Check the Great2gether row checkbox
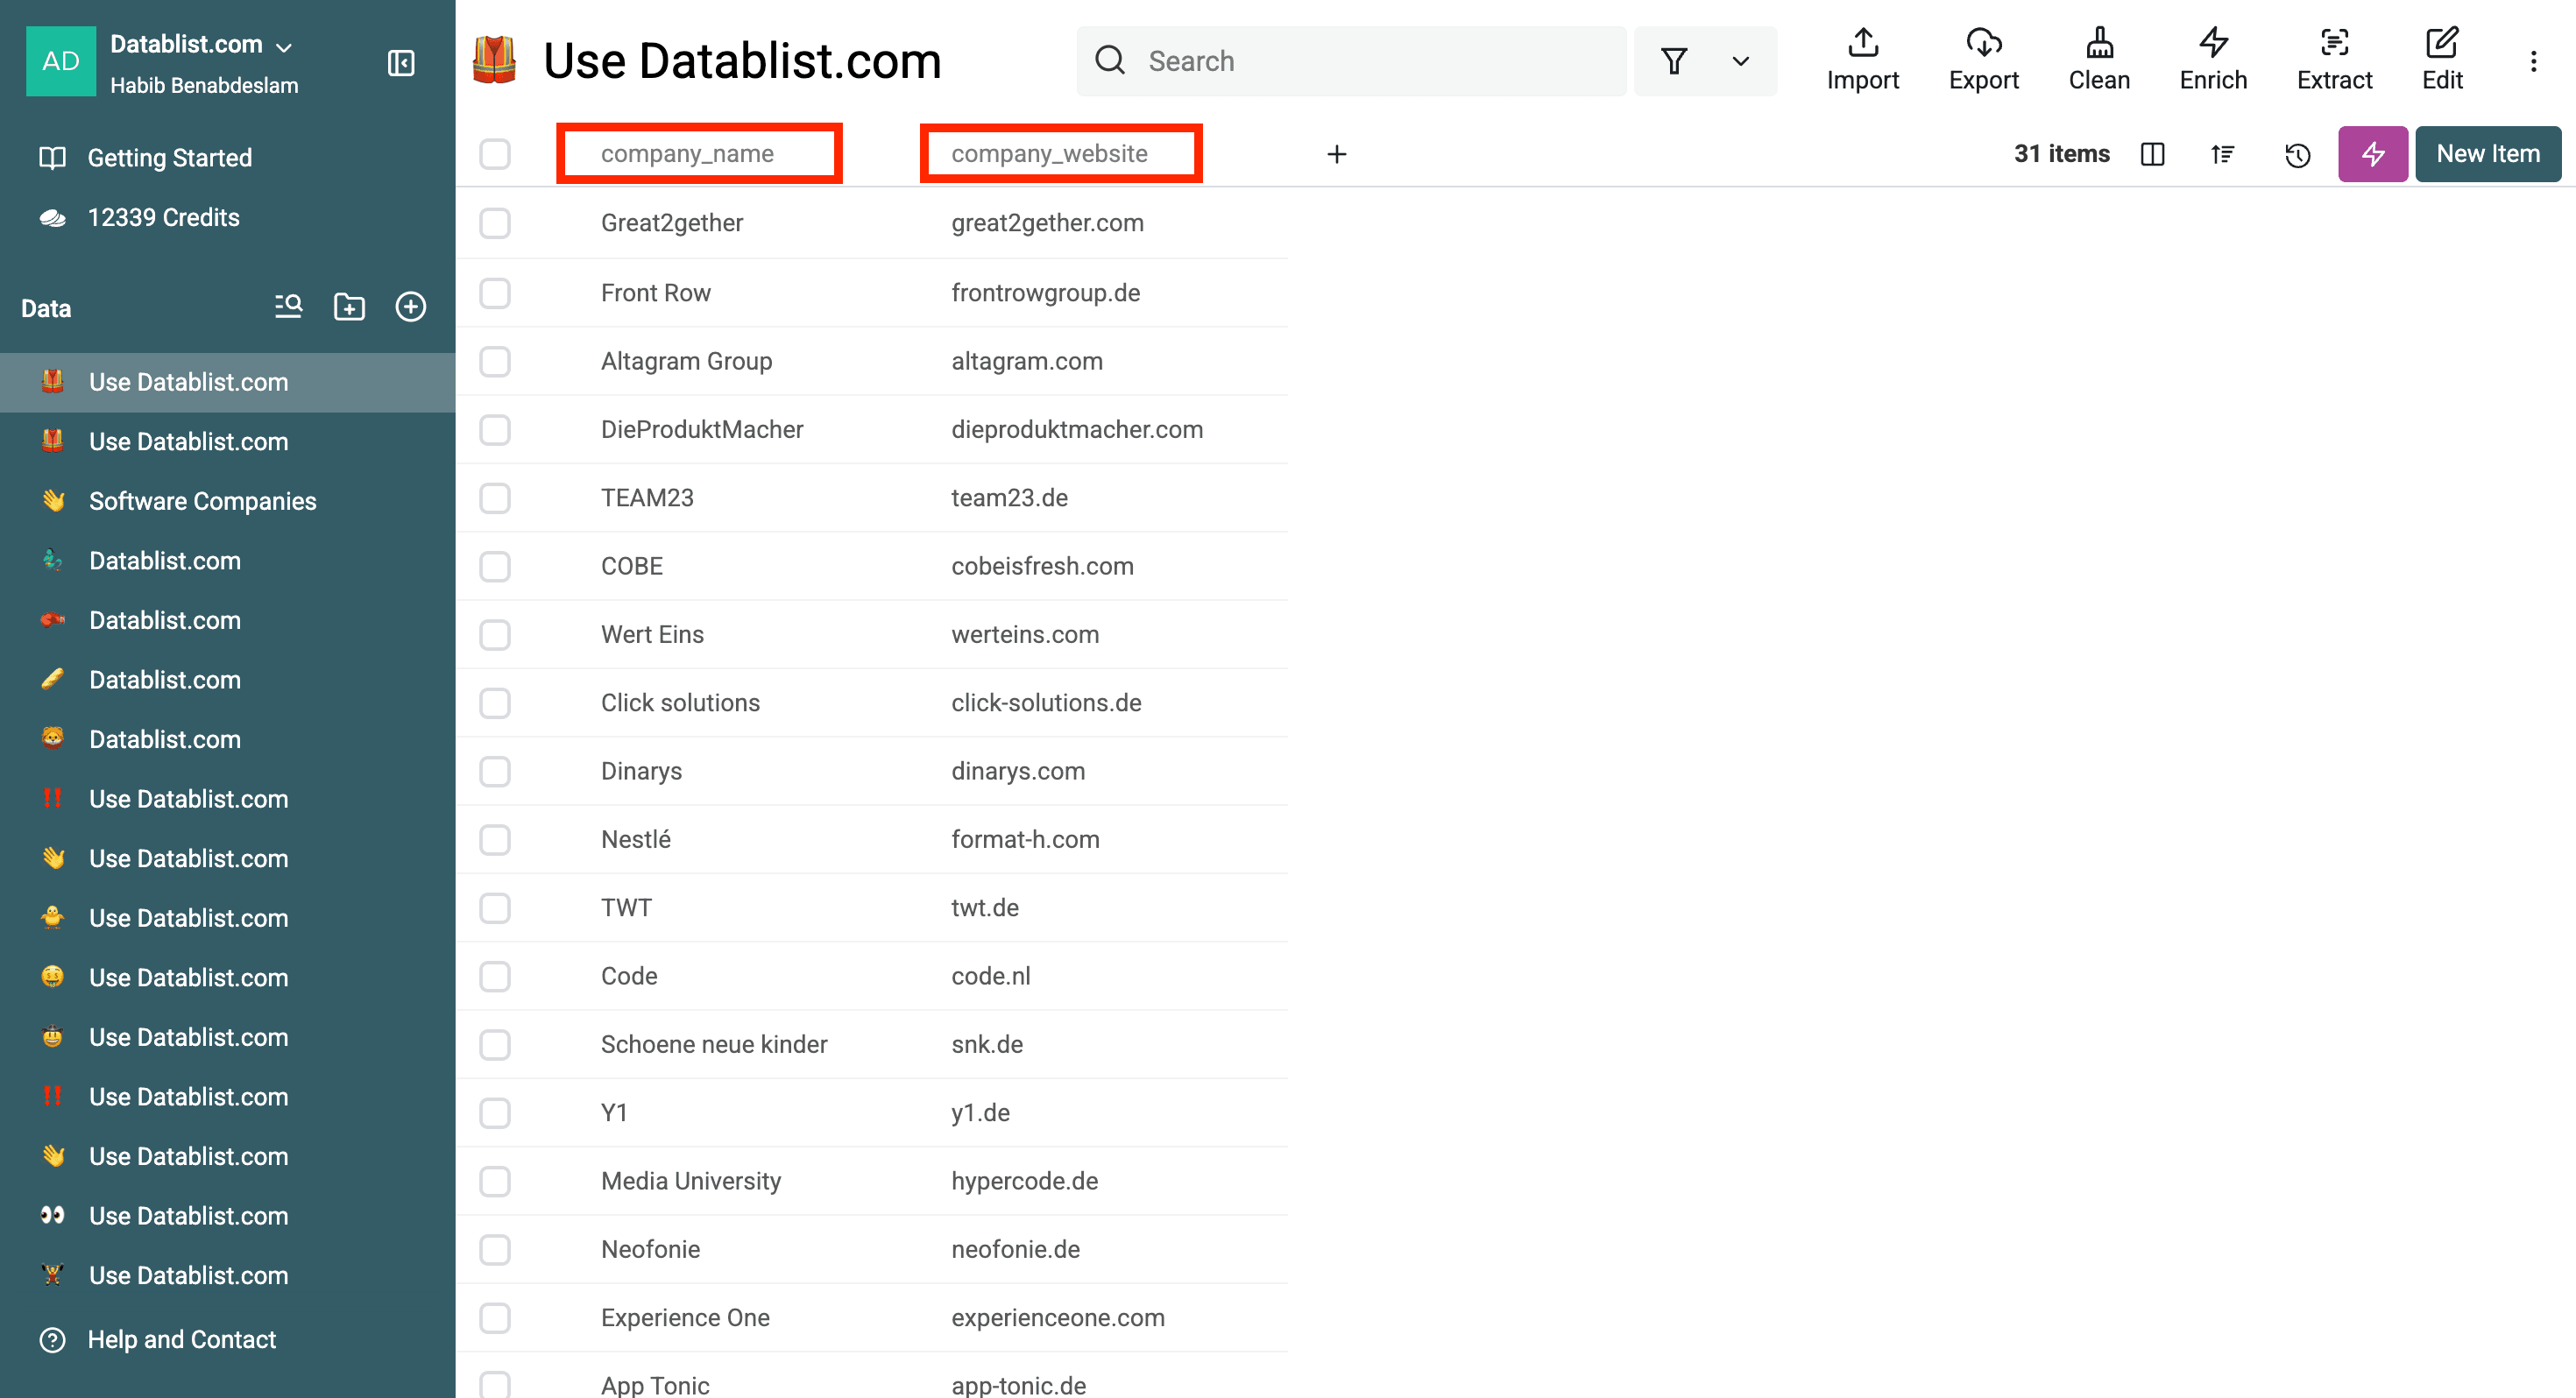2576x1398 pixels. coord(495,223)
